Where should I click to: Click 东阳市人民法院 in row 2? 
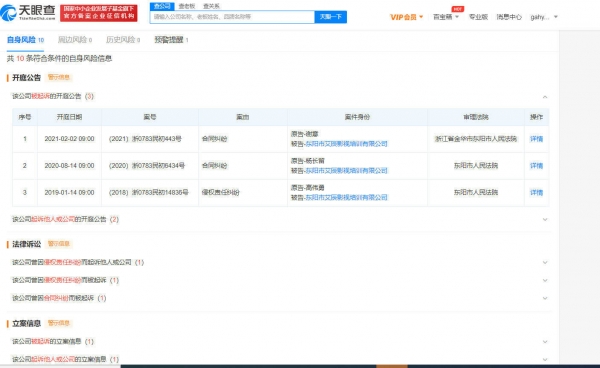(x=476, y=166)
